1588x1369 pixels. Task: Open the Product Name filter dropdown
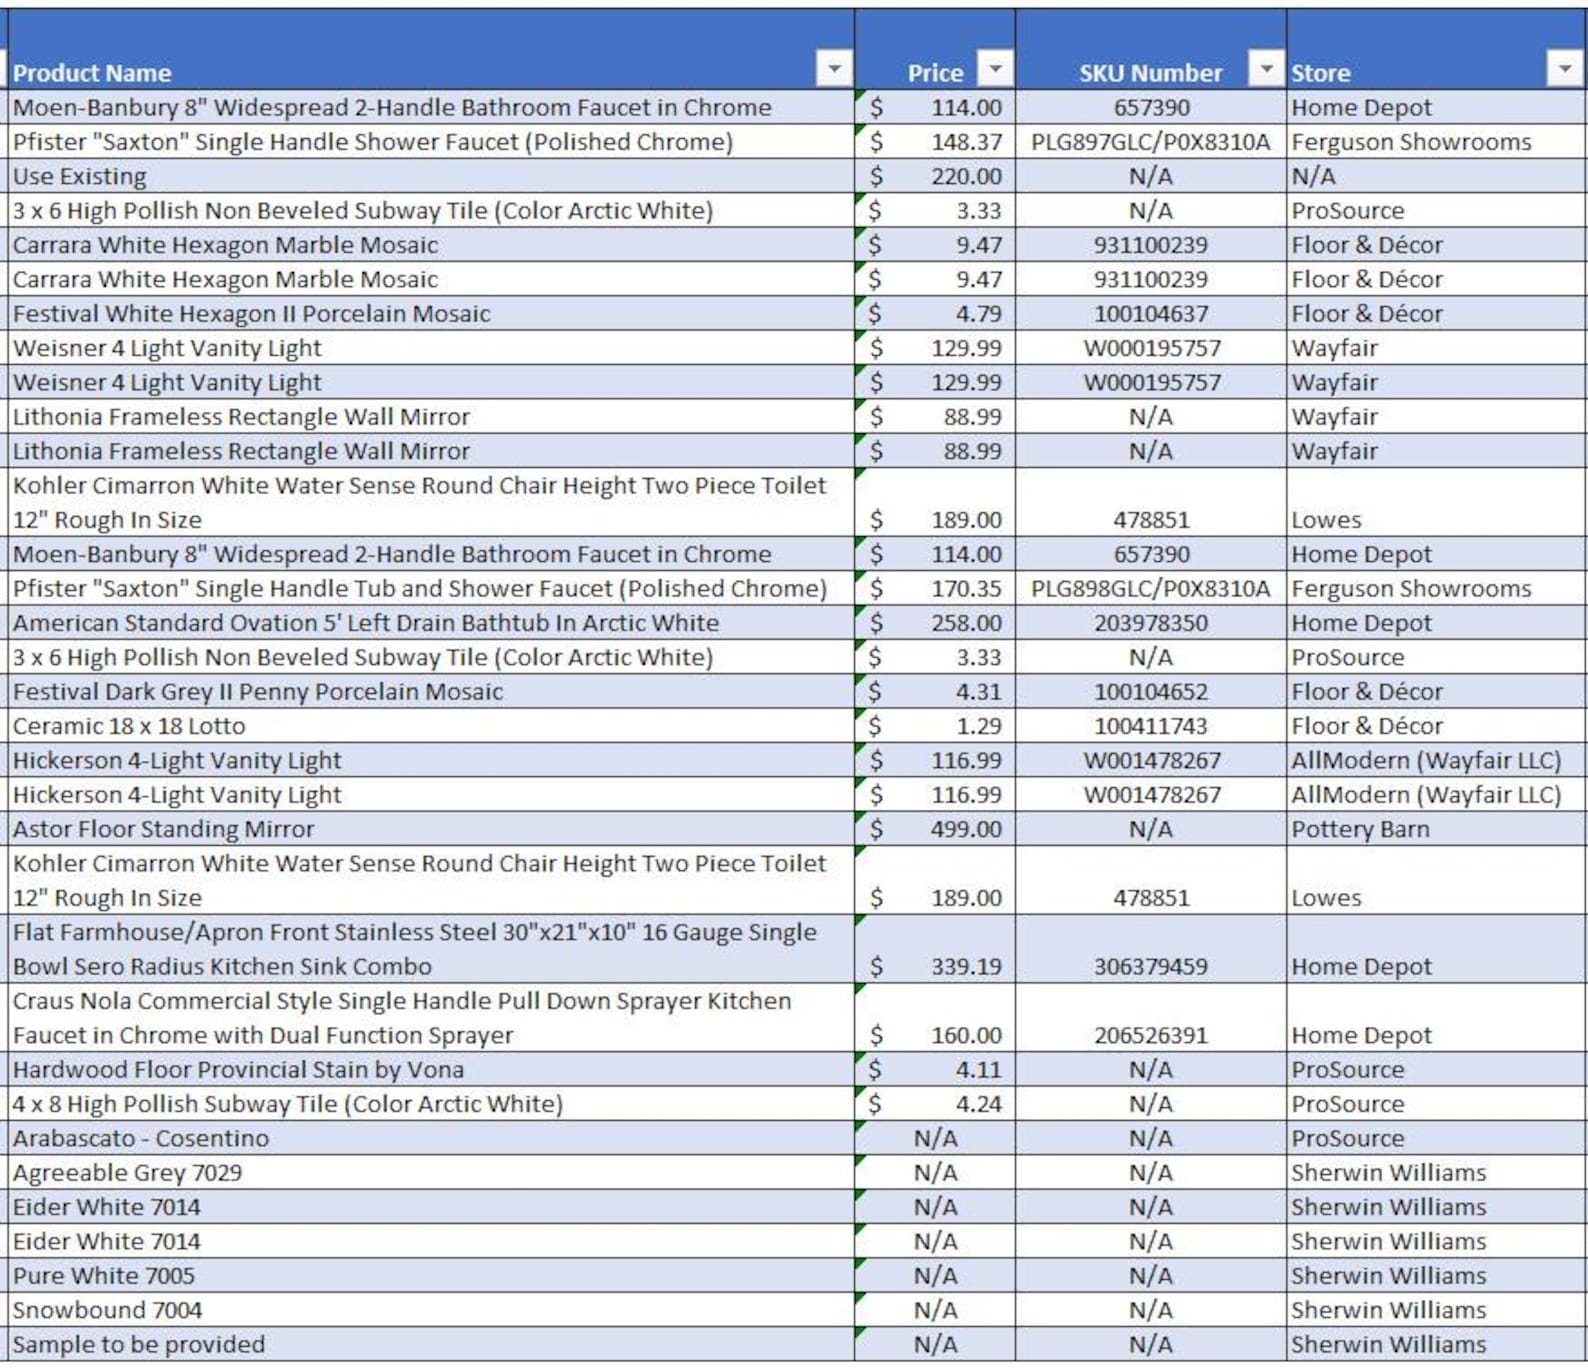[833, 69]
